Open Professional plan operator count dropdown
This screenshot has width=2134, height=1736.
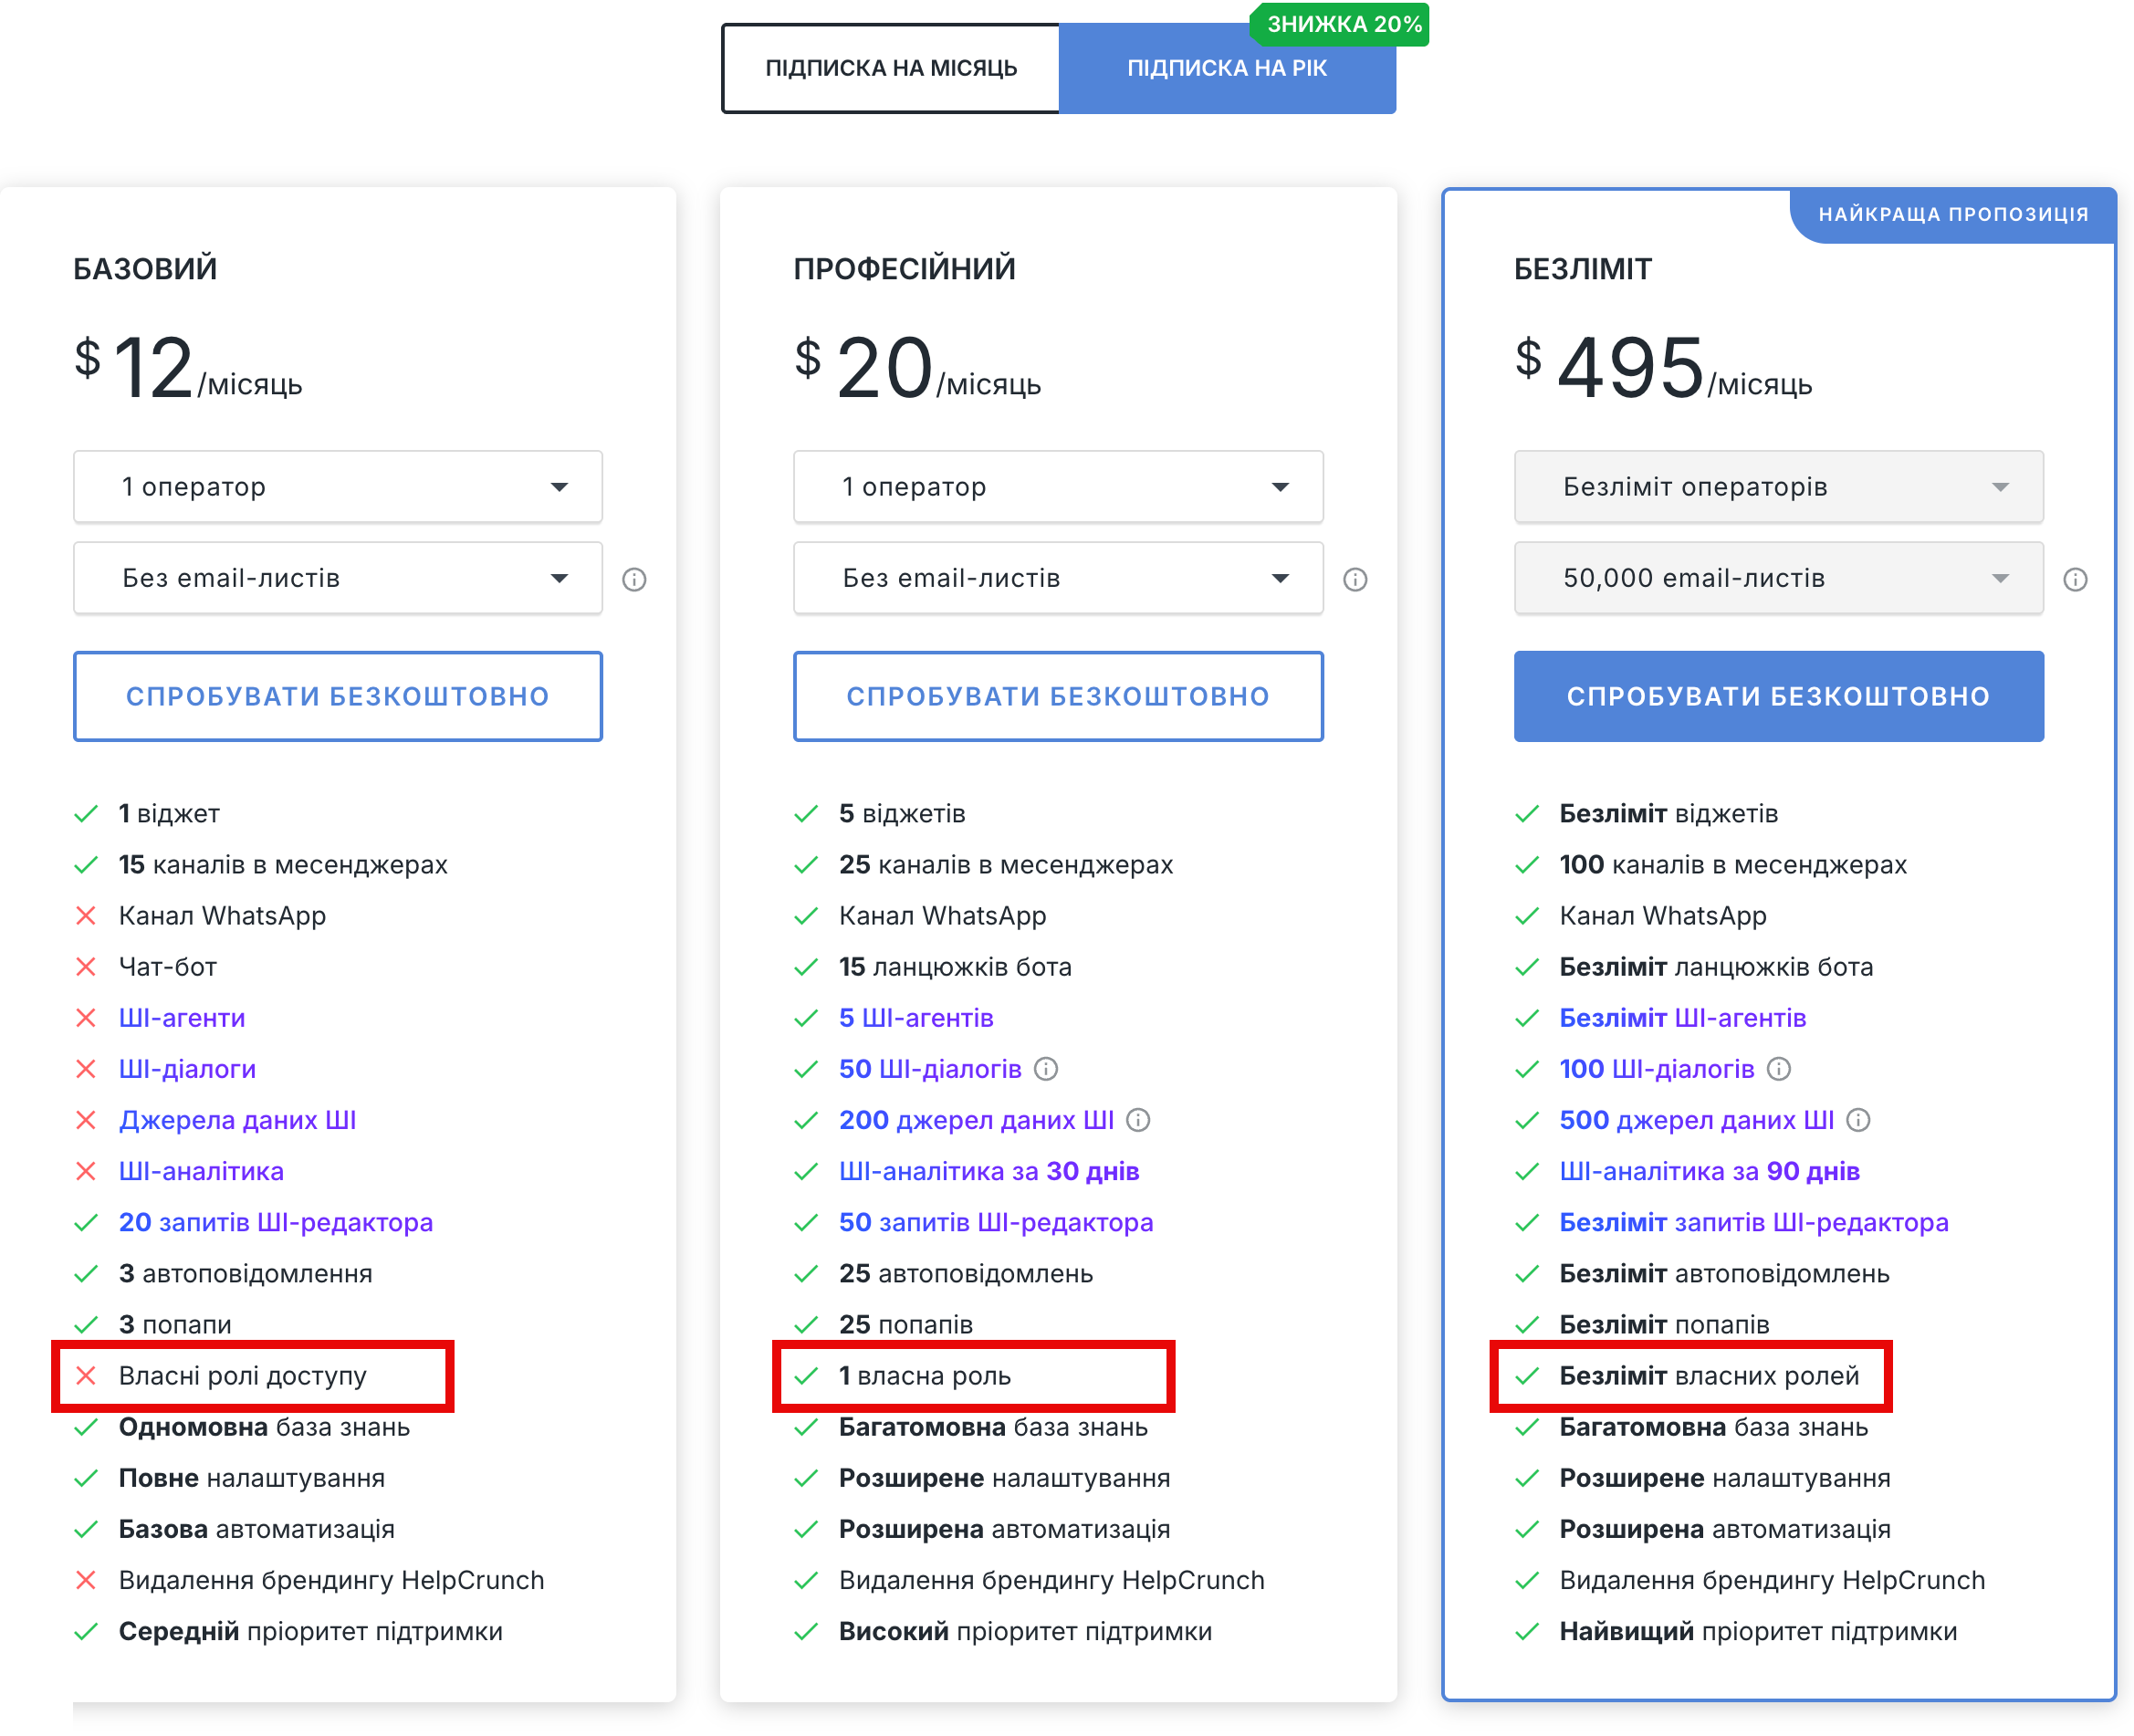pos(1058,487)
